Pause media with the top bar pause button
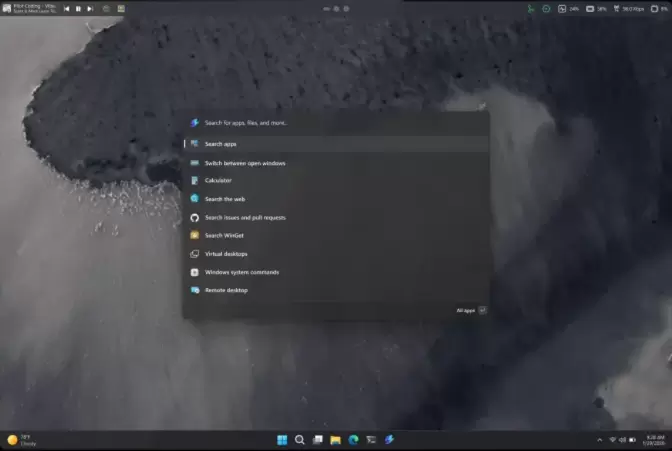The width and height of the screenshot is (672, 451). point(78,9)
